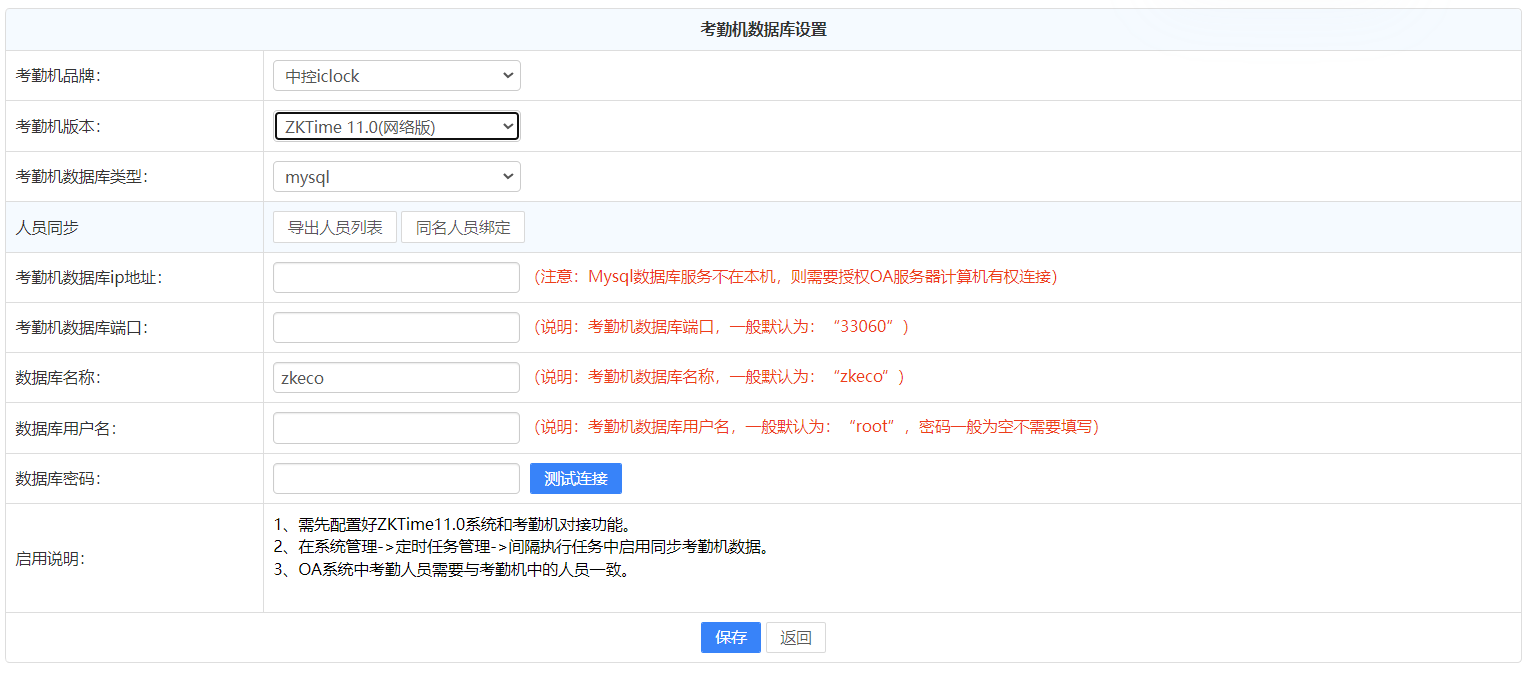Click the red port default 33060 hint

pos(721,327)
